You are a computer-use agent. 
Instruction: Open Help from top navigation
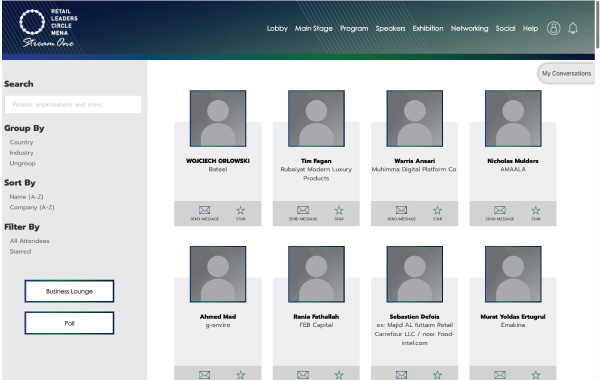pyautogui.click(x=530, y=29)
